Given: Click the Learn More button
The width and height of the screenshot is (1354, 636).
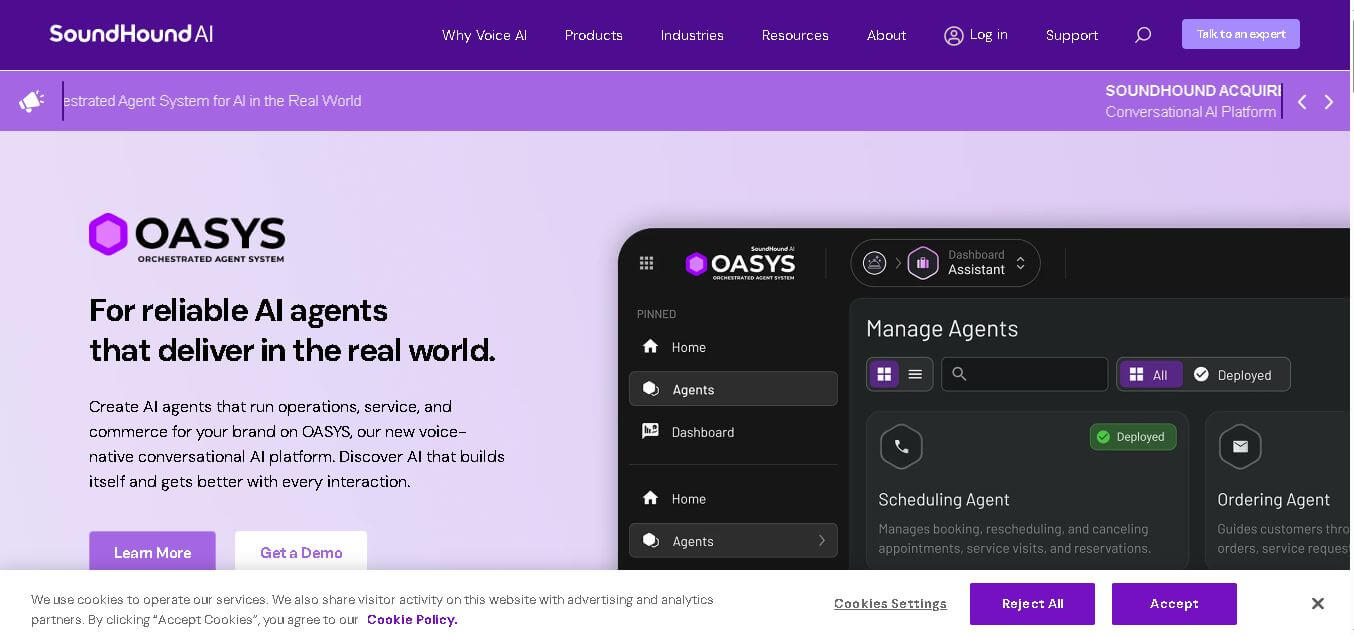Looking at the screenshot, I should click(152, 552).
